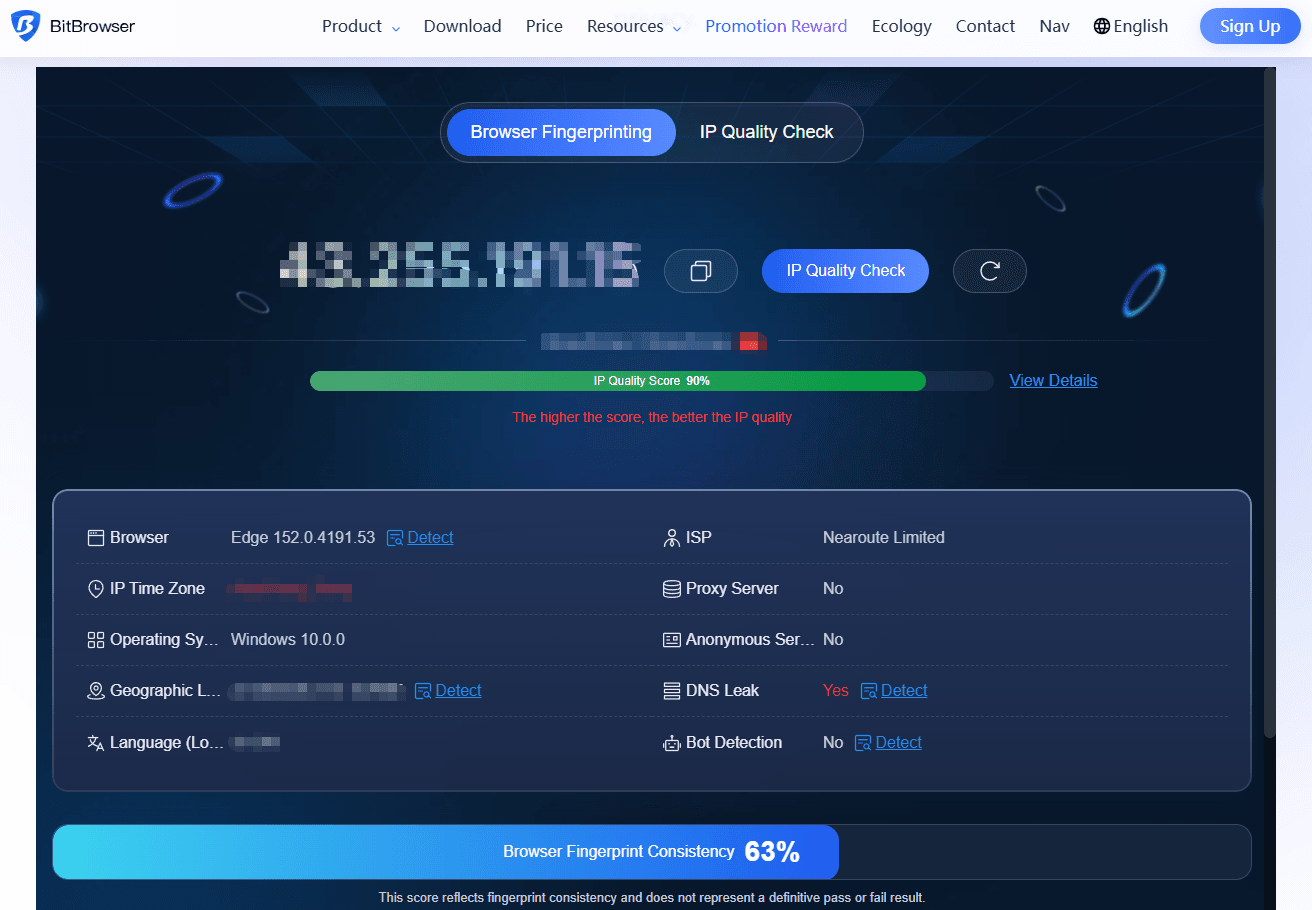Screen dimensions: 1312x910
Task: Click the IP Quality Score progress bar
Action: pyautogui.click(x=652, y=381)
